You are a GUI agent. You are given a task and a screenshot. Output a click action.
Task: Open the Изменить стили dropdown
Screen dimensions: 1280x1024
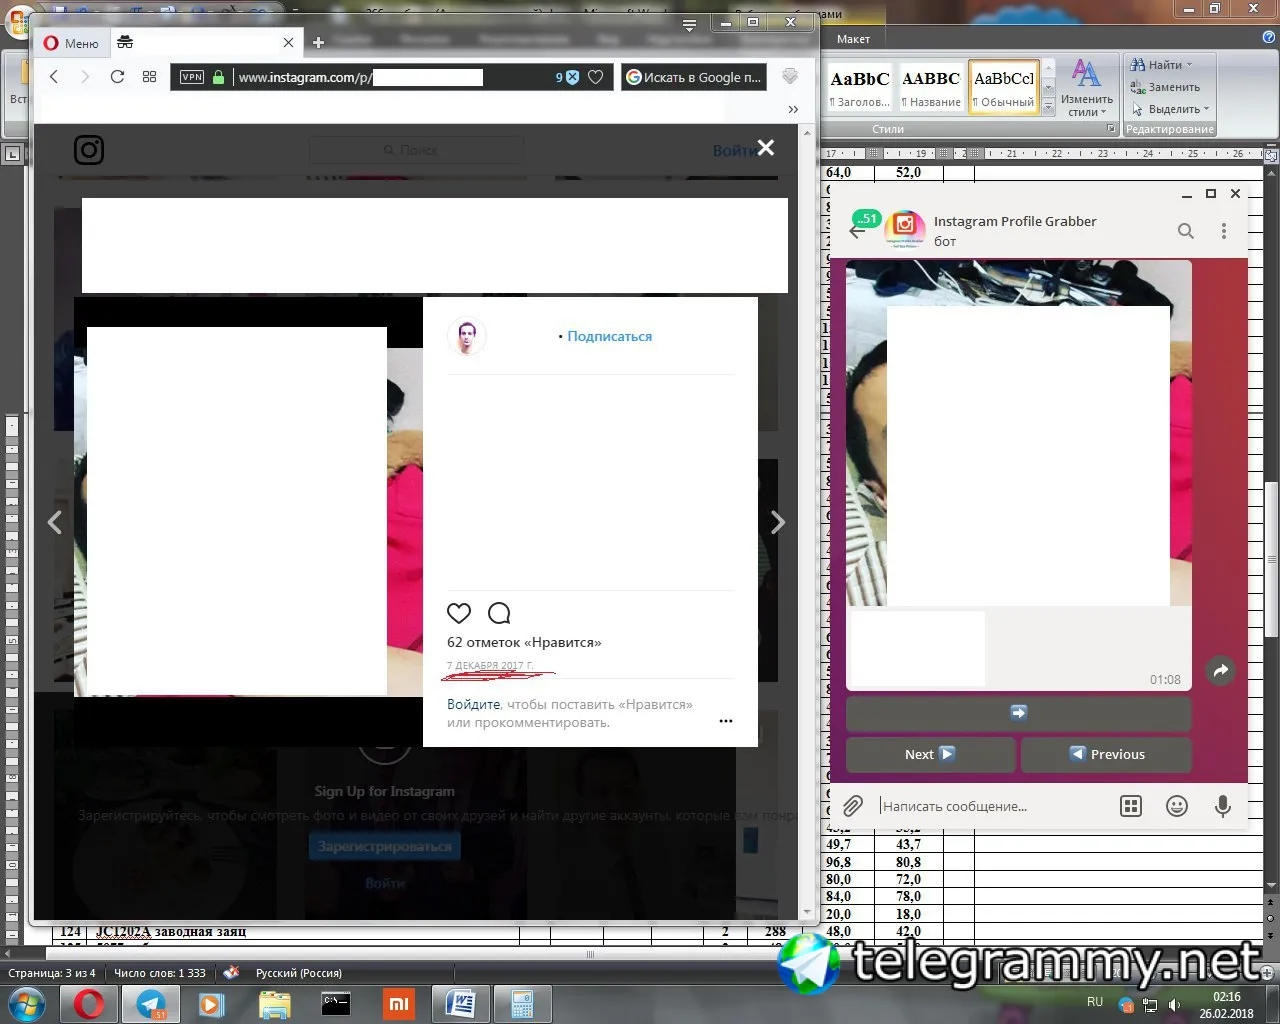point(1087,88)
